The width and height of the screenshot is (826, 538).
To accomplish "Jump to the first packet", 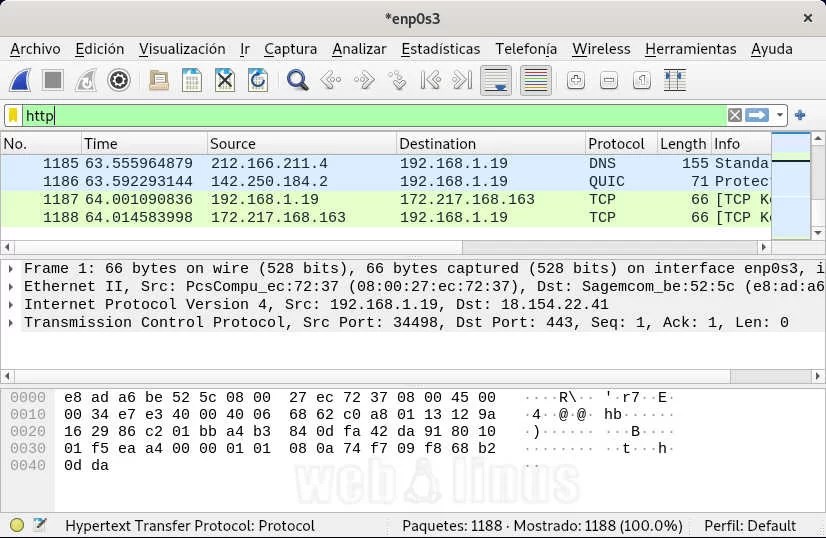I will (430, 81).
